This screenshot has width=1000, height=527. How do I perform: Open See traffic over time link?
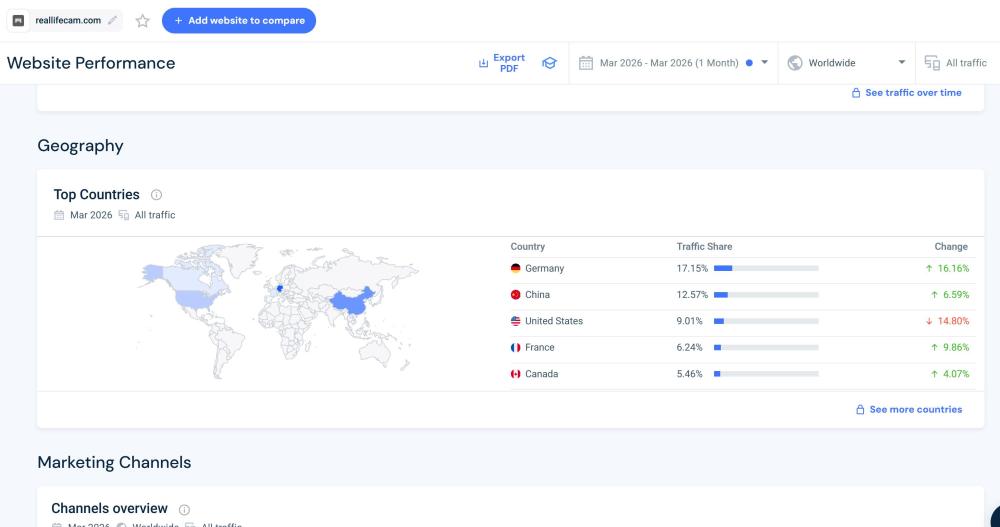[x=906, y=93]
